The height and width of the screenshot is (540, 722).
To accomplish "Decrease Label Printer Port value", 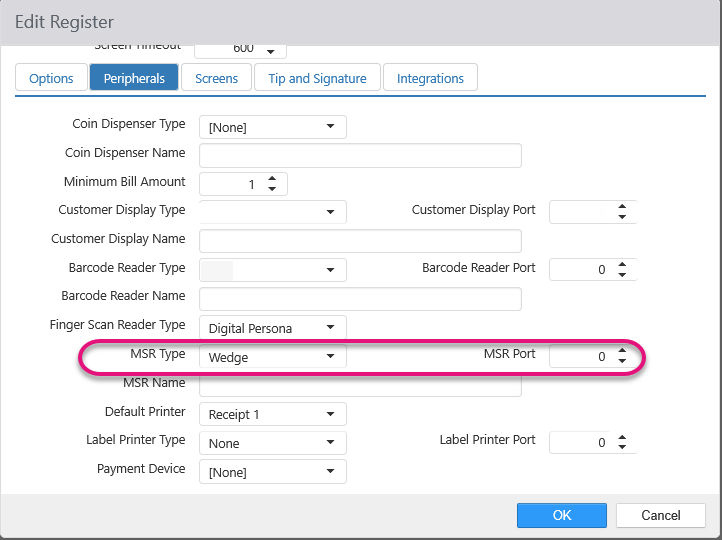I will (622, 447).
